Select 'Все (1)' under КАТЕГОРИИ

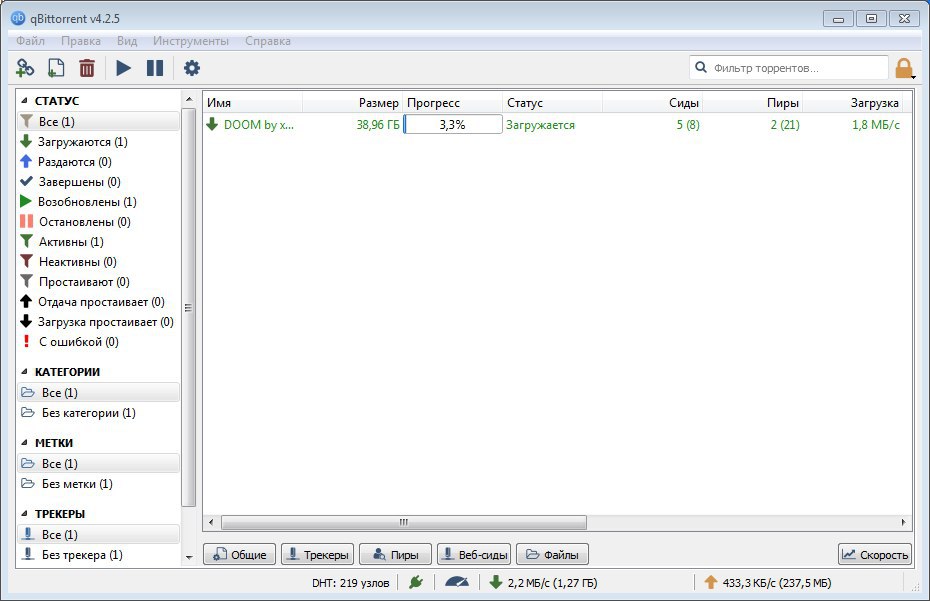98,393
